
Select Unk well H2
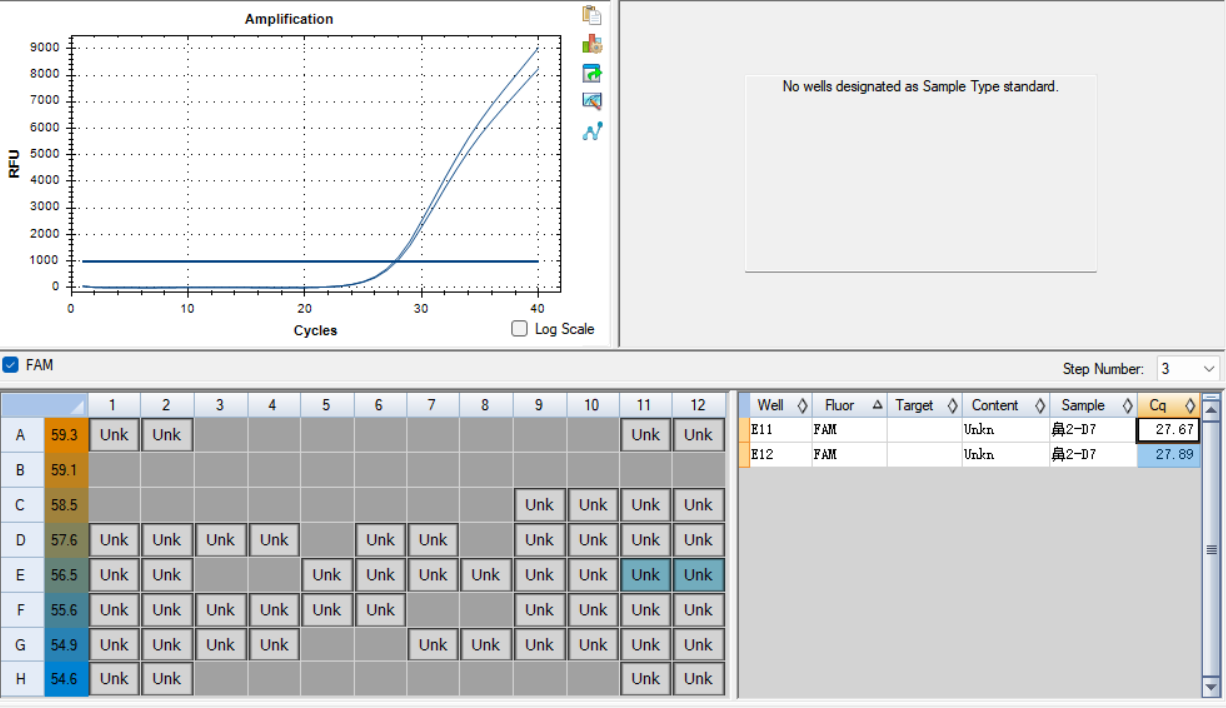(167, 679)
